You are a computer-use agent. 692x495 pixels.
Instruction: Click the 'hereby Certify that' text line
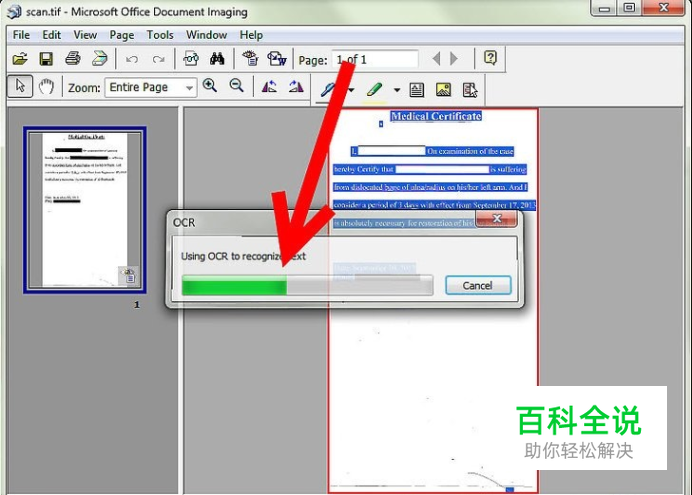click(x=430, y=169)
